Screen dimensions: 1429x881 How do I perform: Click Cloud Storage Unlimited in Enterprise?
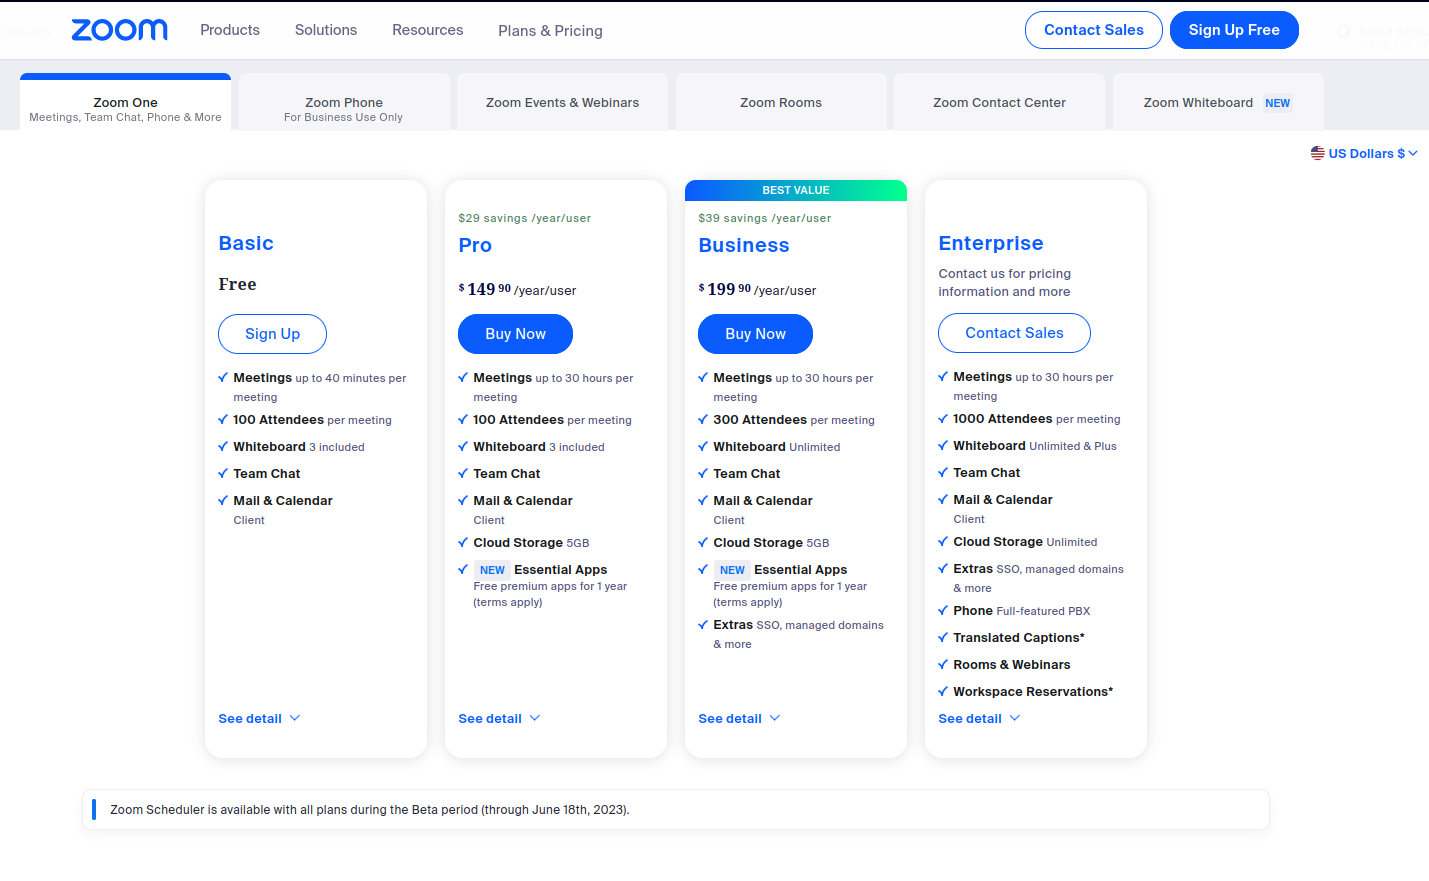tap(1025, 542)
